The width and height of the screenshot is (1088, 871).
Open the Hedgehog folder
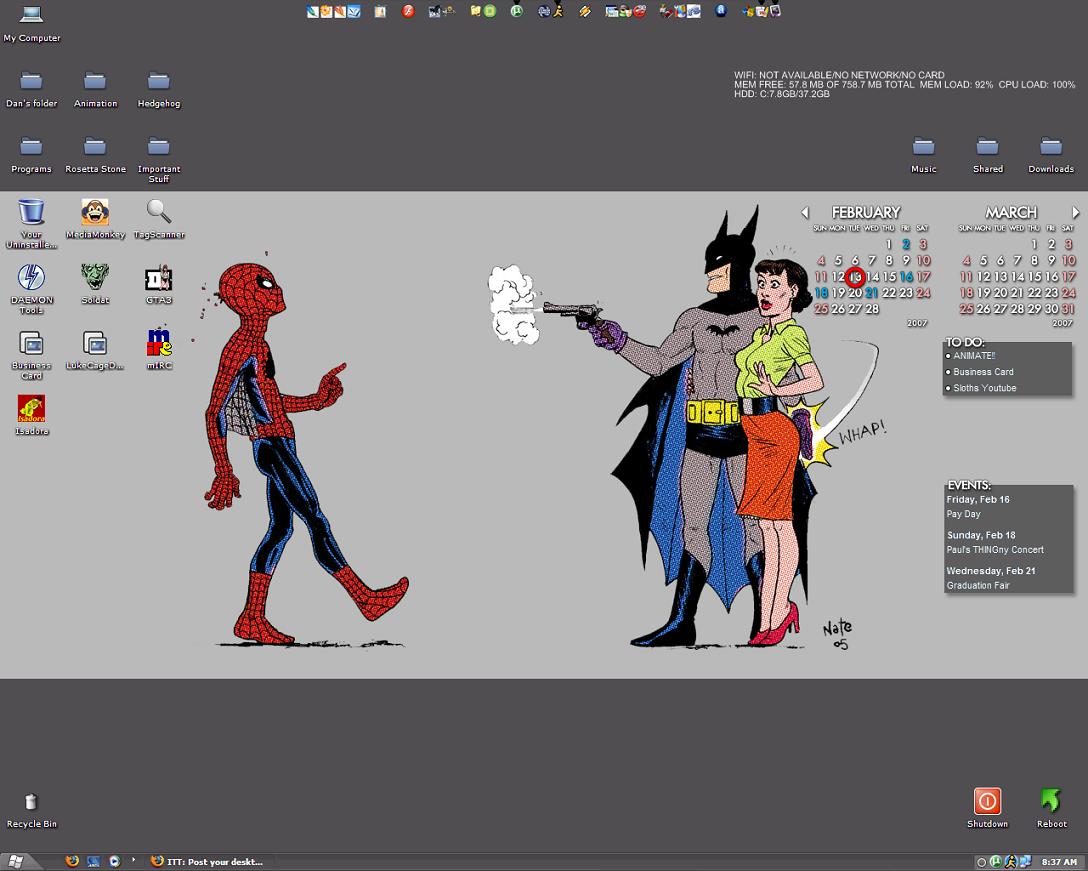(159, 90)
